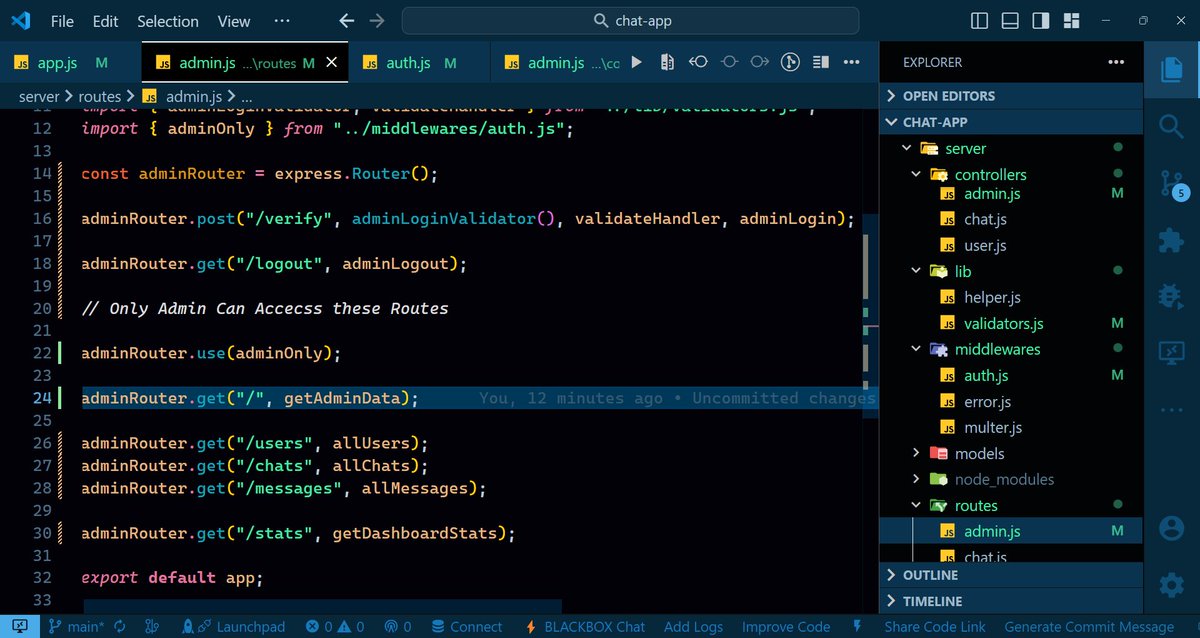Expand the OPEN EDITORS section

[1011, 96]
